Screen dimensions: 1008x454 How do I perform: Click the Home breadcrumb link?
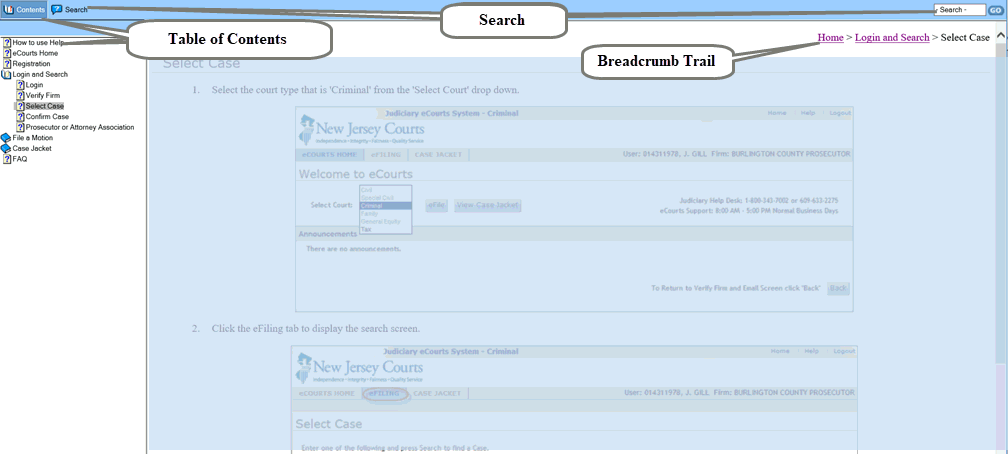830,37
